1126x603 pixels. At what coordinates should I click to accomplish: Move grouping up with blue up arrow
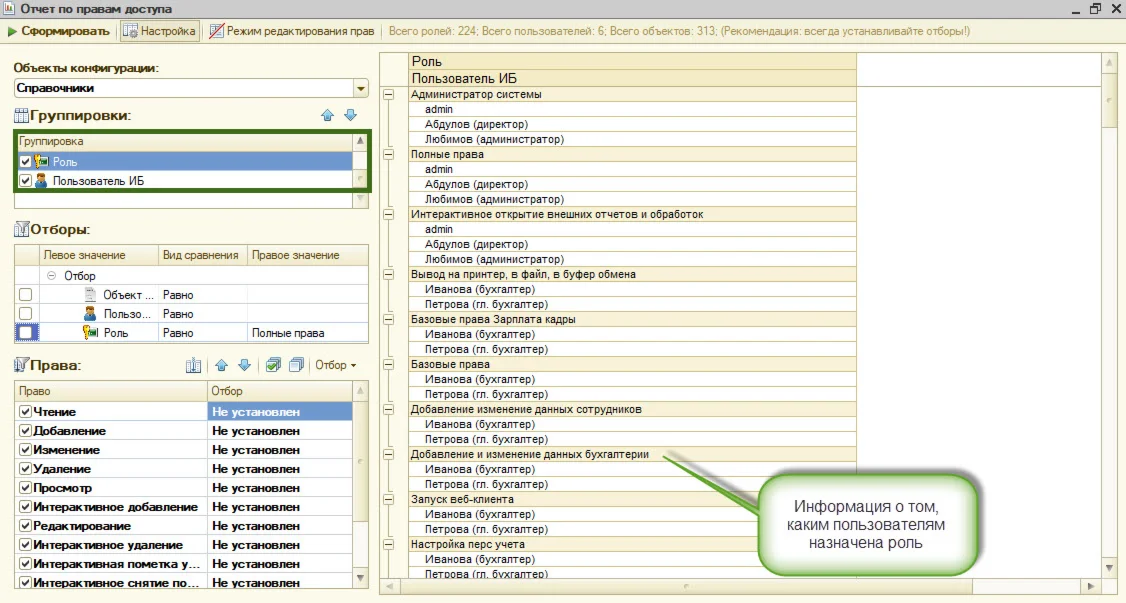327,116
